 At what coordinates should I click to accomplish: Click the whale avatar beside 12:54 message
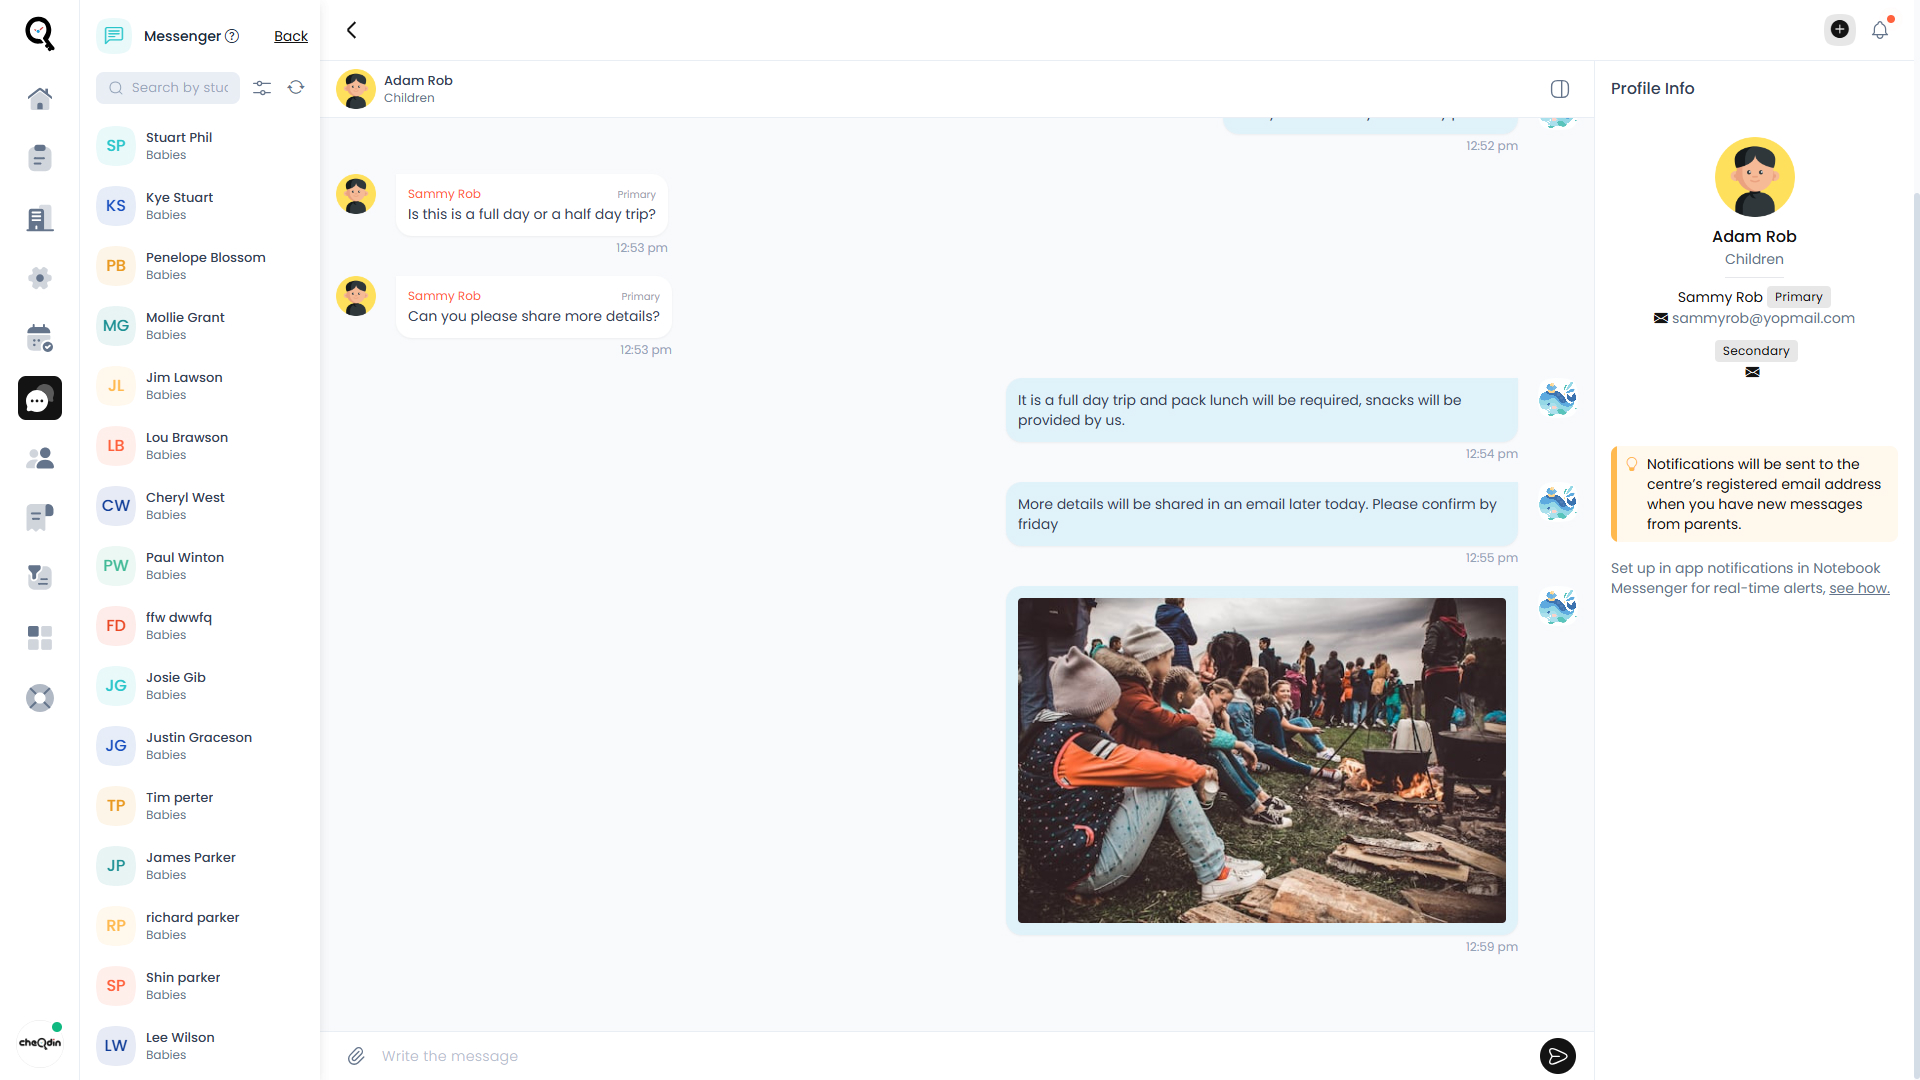1557,399
